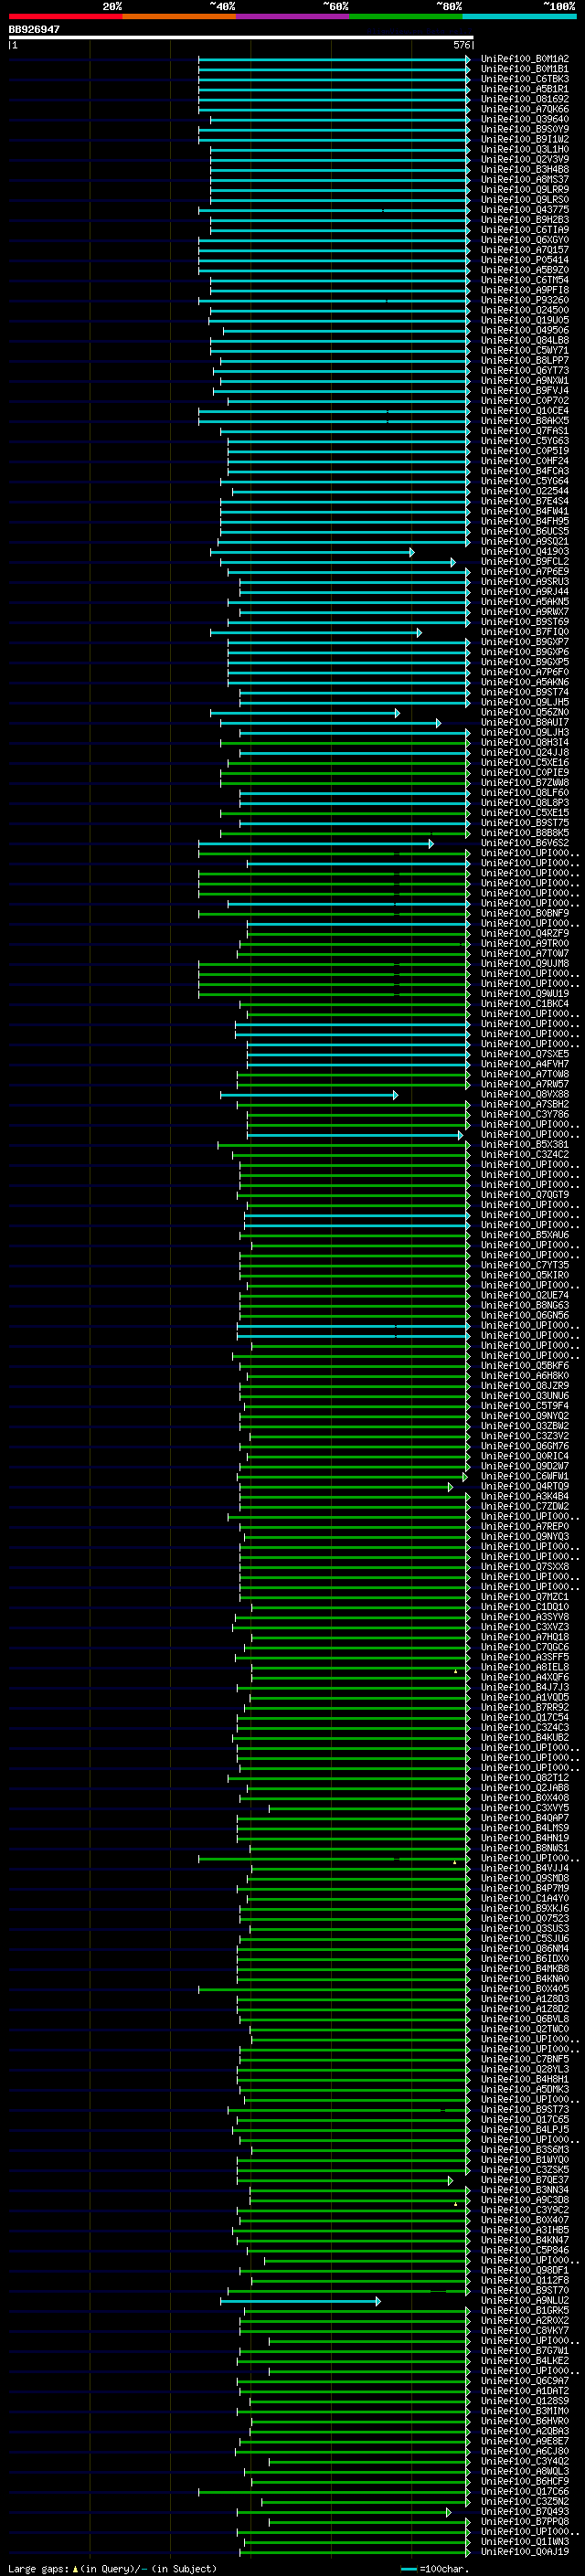Click the UniRef100_Q84L88 label
This screenshot has width=585, height=2576.
click(x=525, y=340)
